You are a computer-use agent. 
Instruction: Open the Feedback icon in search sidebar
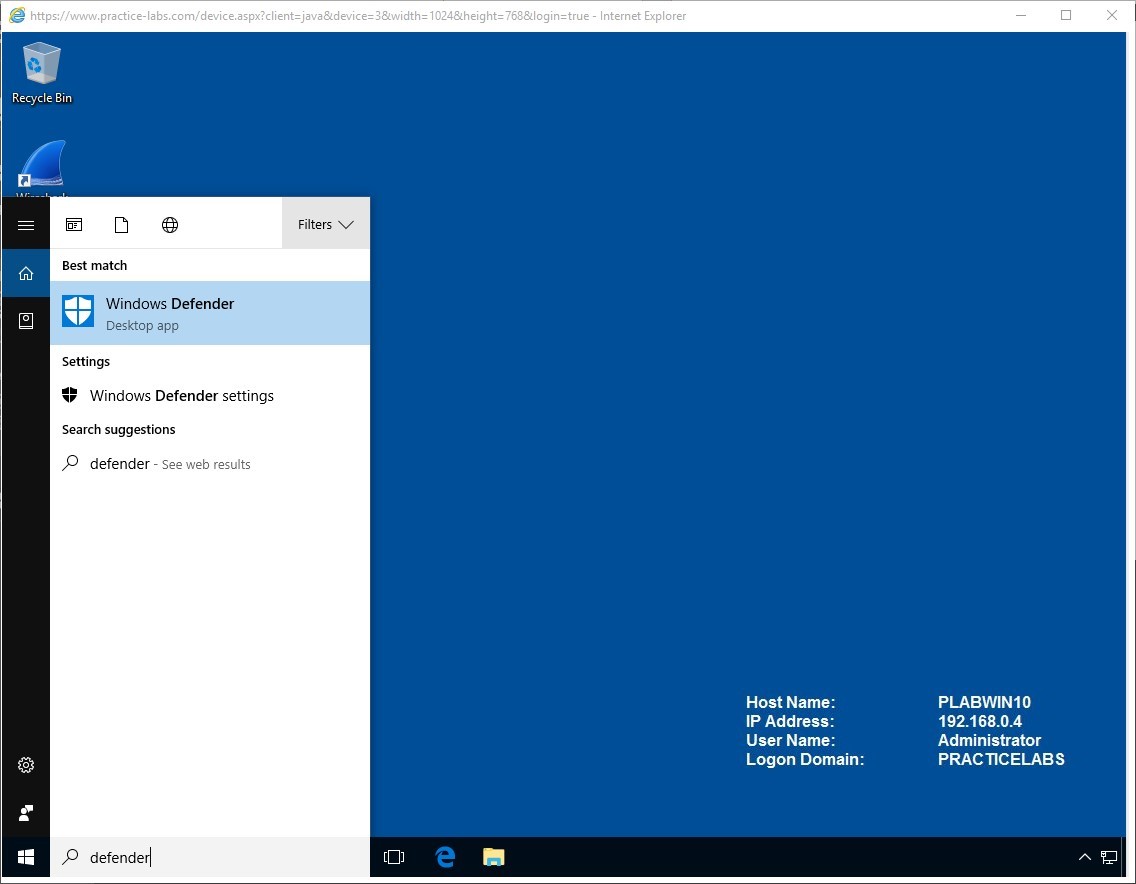(x=25, y=813)
